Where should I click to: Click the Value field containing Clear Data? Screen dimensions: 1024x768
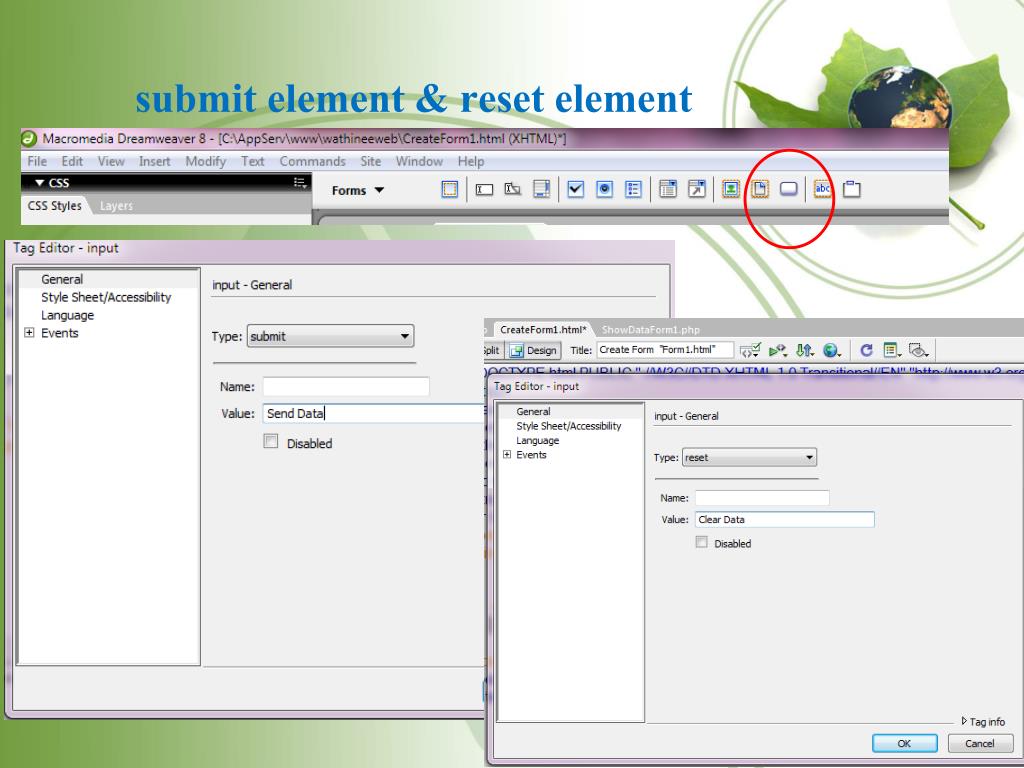pos(783,519)
